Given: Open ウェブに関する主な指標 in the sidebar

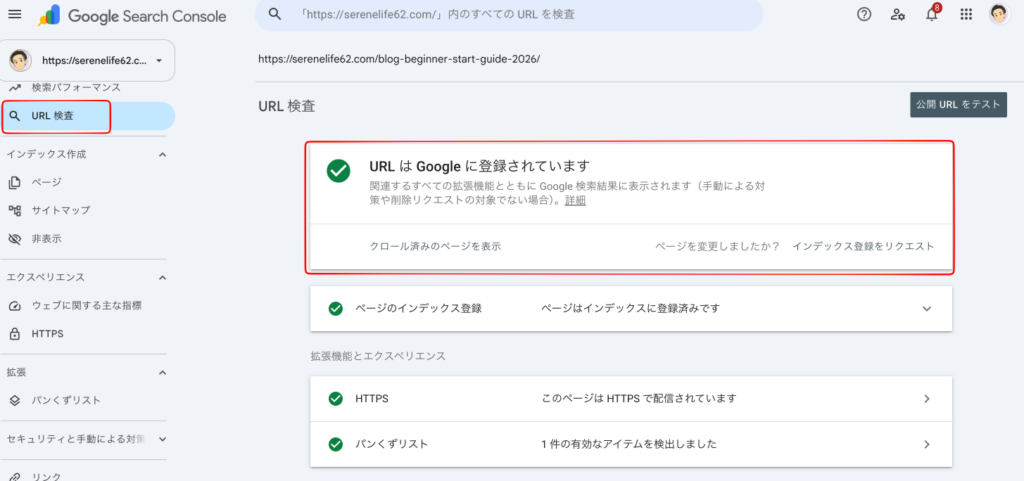Looking at the screenshot, I should click(88, 305).
